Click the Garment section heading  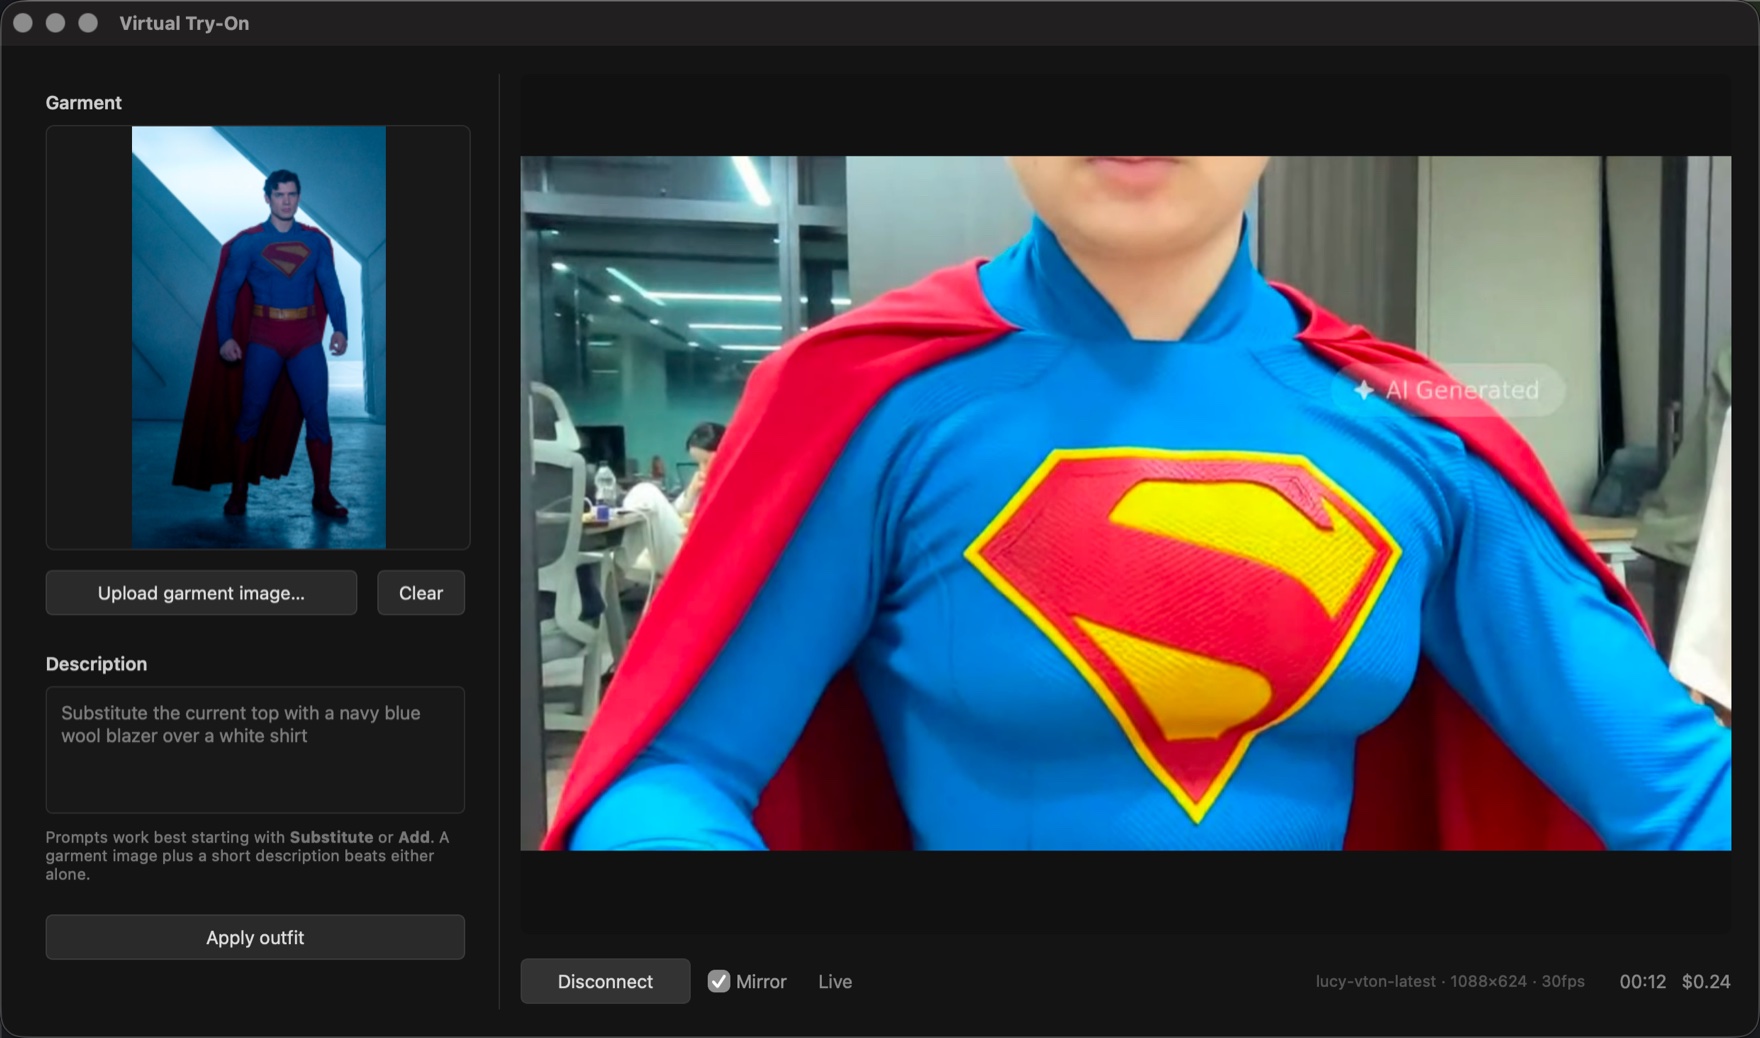pos(84,103)
